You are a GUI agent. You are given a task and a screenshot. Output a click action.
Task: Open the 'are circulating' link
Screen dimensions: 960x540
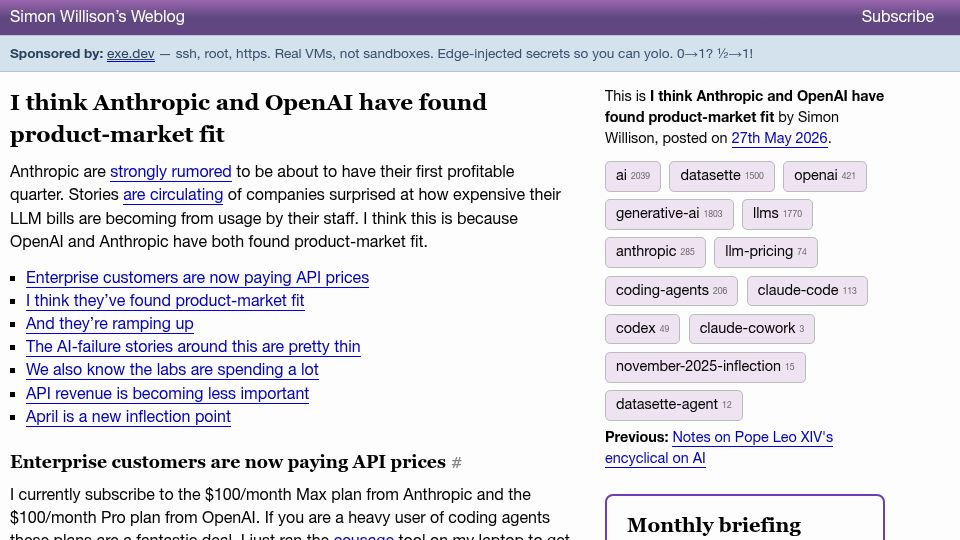pyautogui.click(x=173, y=195)
